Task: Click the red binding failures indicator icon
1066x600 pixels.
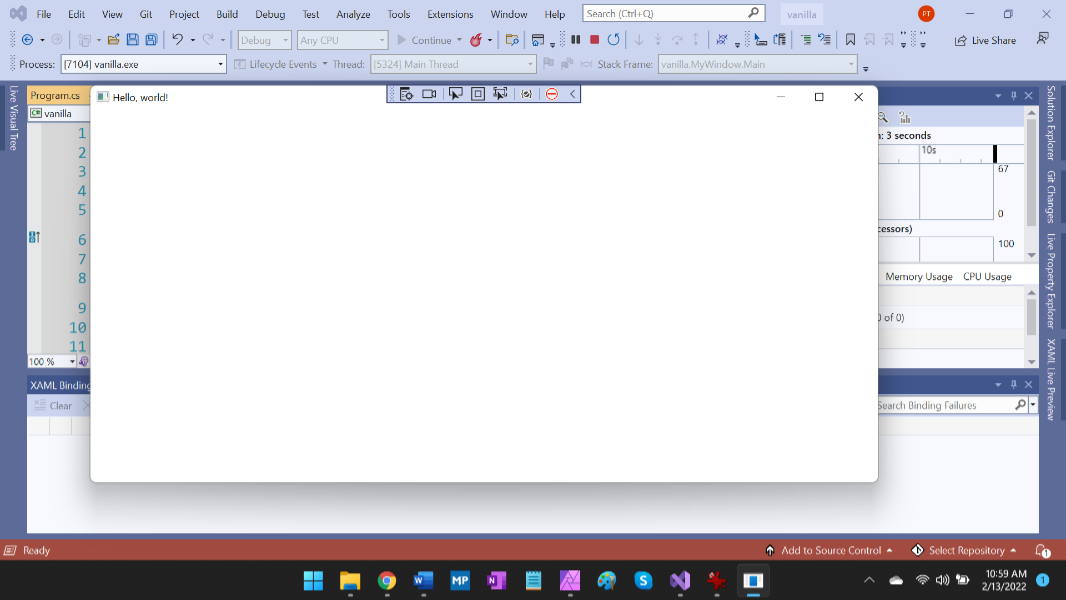Action: (551, 94)
